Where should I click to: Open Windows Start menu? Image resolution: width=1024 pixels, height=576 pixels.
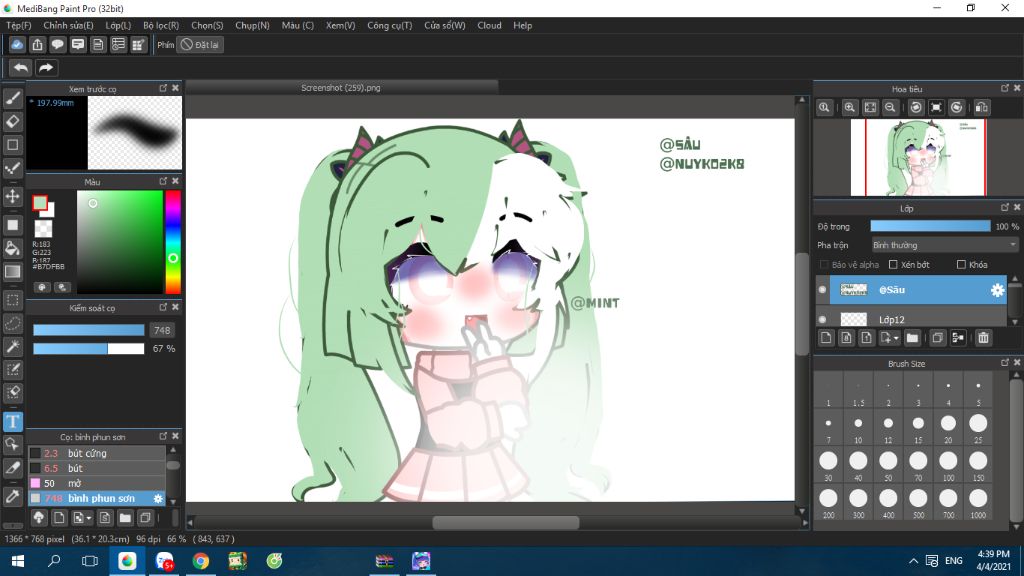(18, 561)
